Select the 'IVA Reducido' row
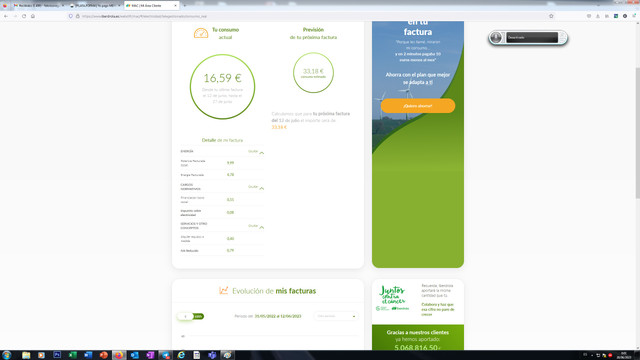The width and height of the screenshot is (640, 360). [x=222, y=251]
